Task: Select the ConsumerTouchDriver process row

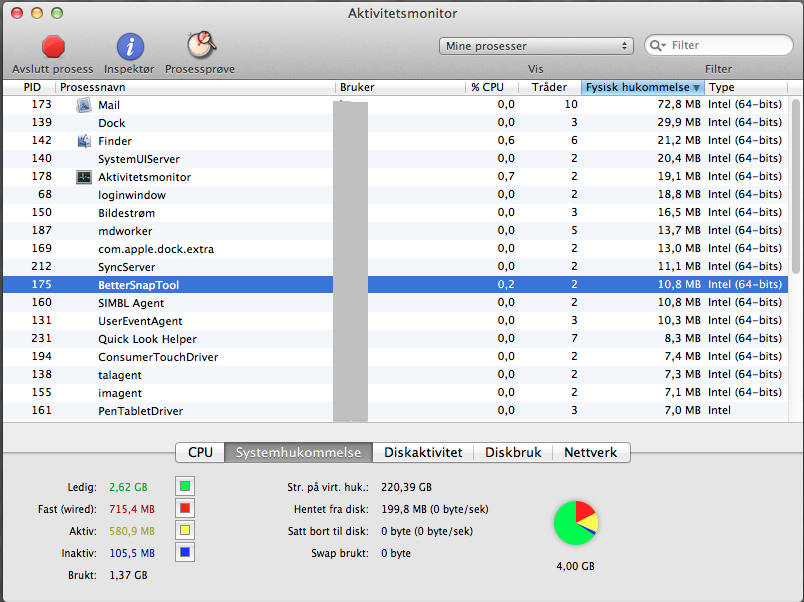Action: pyautogui.click(x=395, y=356)
